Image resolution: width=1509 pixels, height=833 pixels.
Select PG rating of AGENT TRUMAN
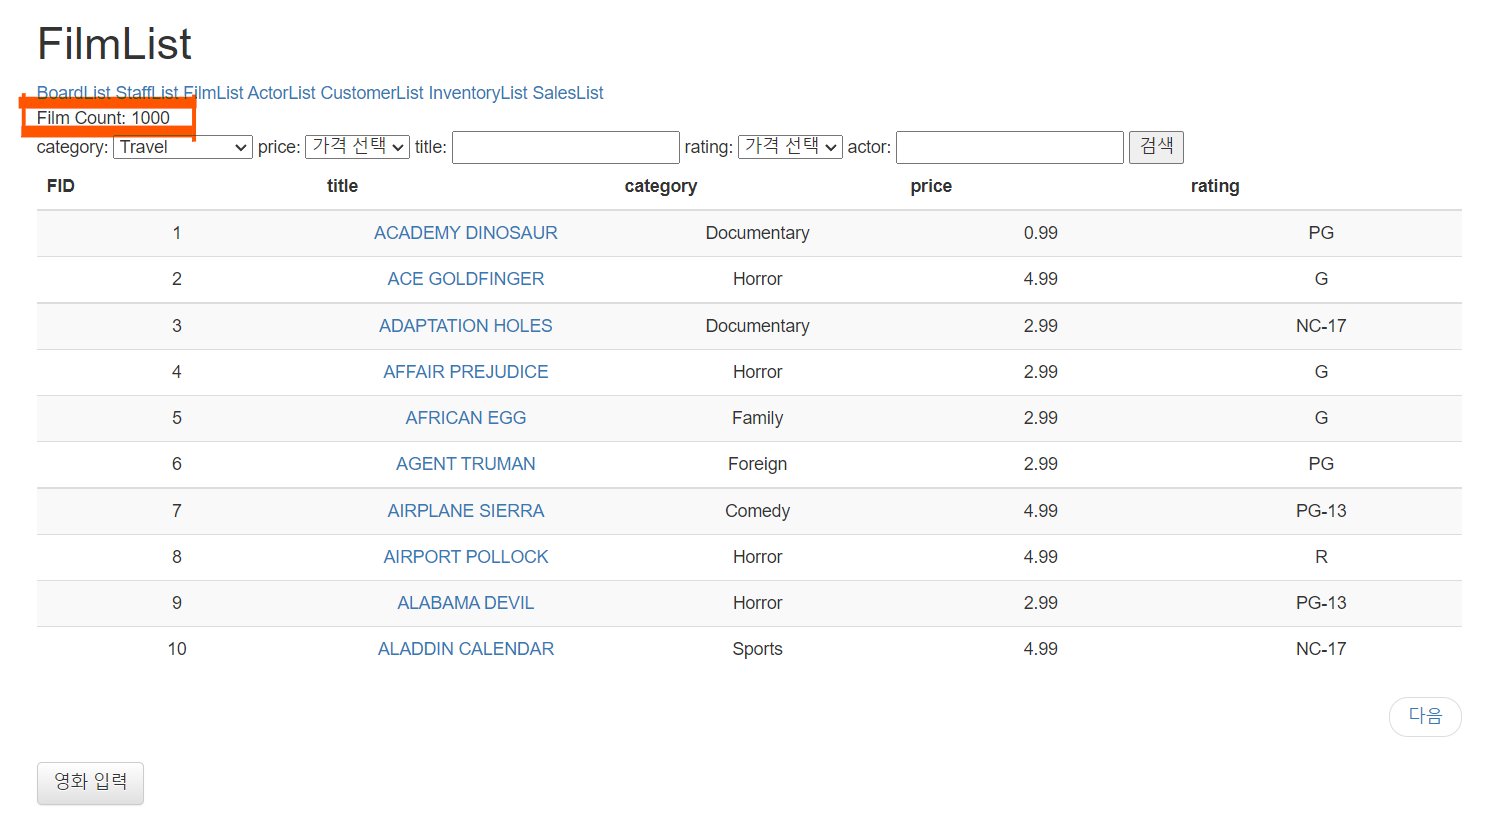1321,464
